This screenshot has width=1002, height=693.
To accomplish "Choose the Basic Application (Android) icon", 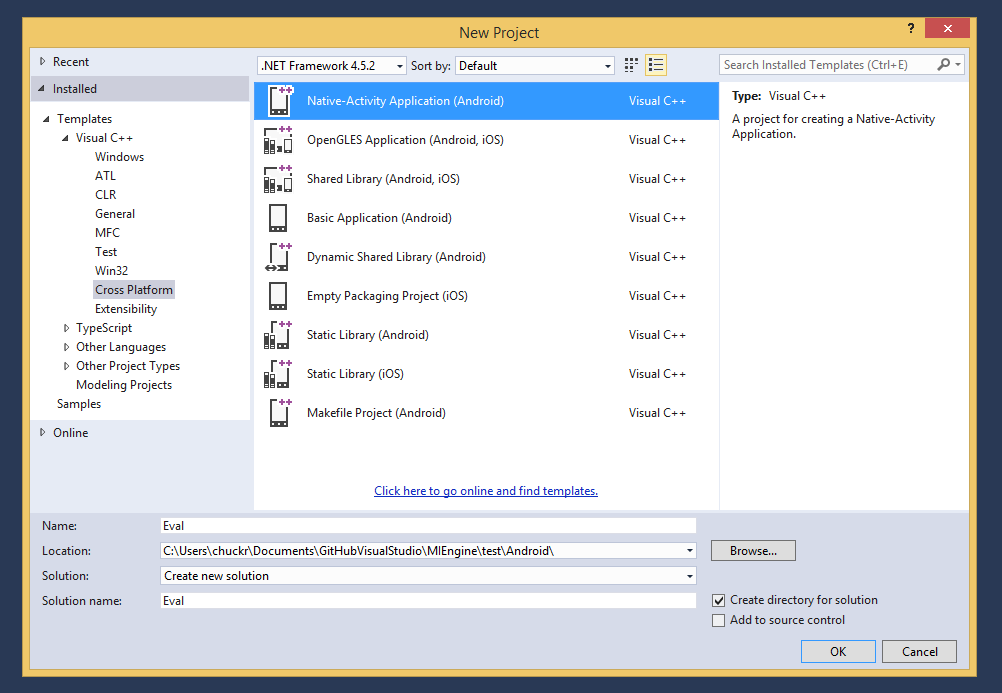I will point(278,218).
